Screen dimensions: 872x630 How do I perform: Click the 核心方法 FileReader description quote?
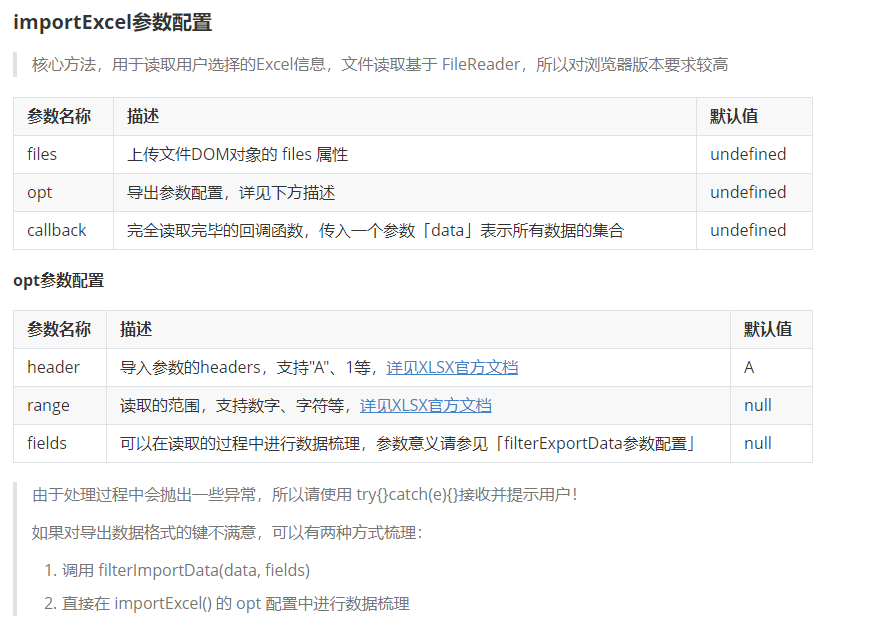tap(380, 65)
